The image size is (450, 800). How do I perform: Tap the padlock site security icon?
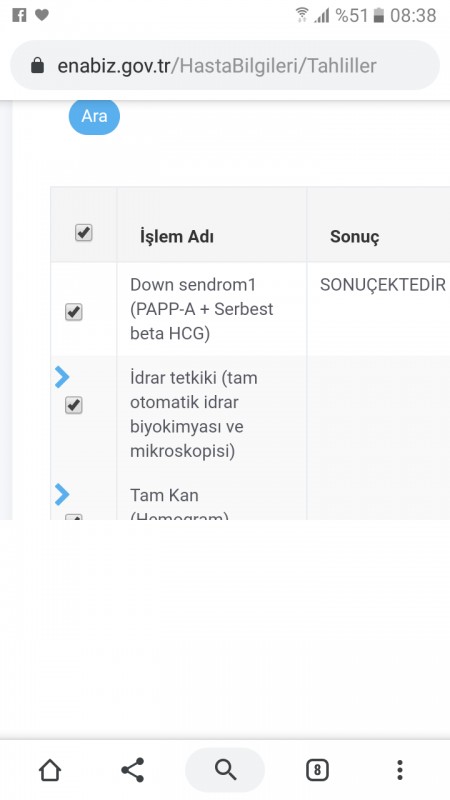pos(37,65)
